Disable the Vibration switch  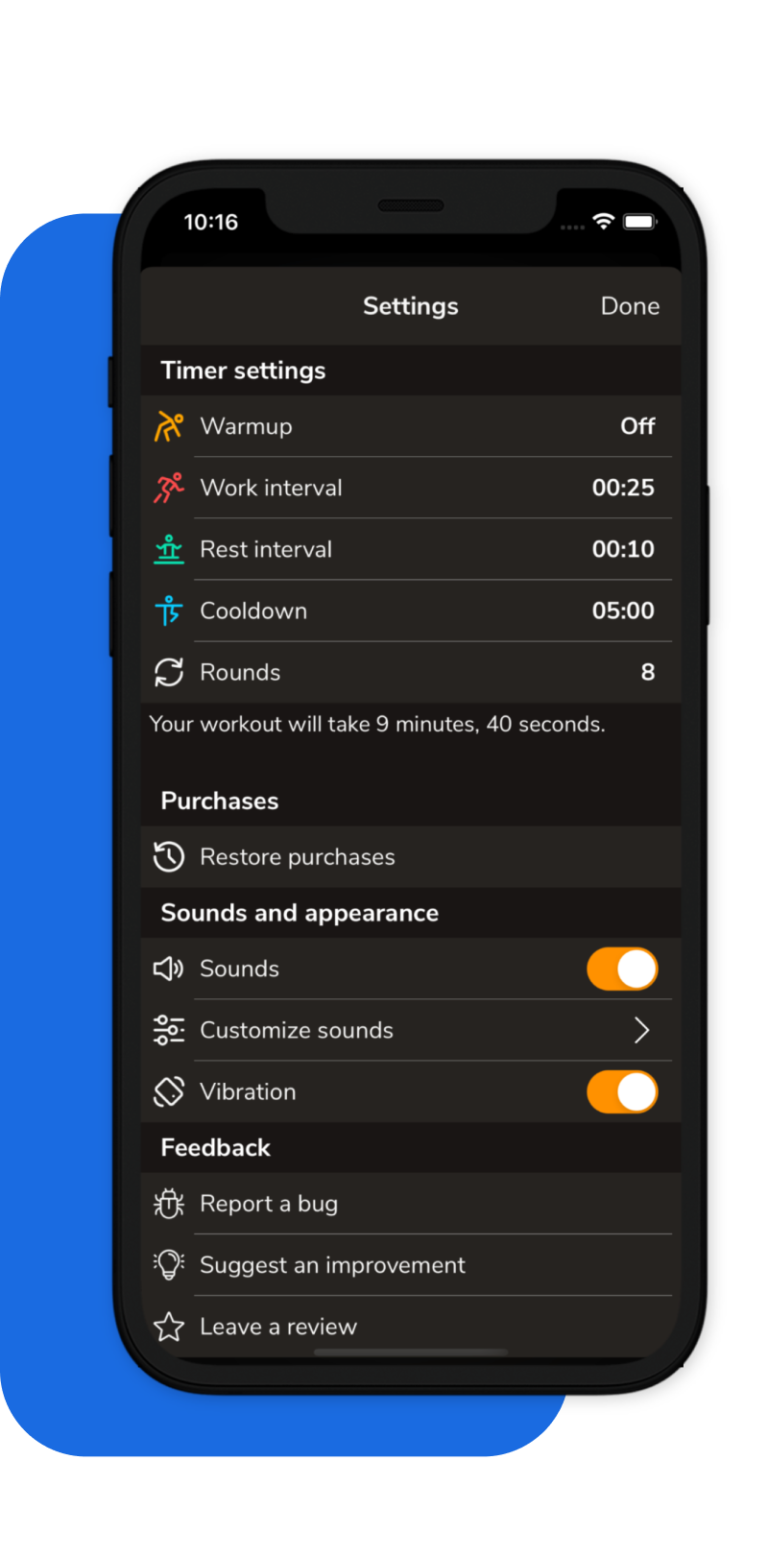pos(622,1092)
